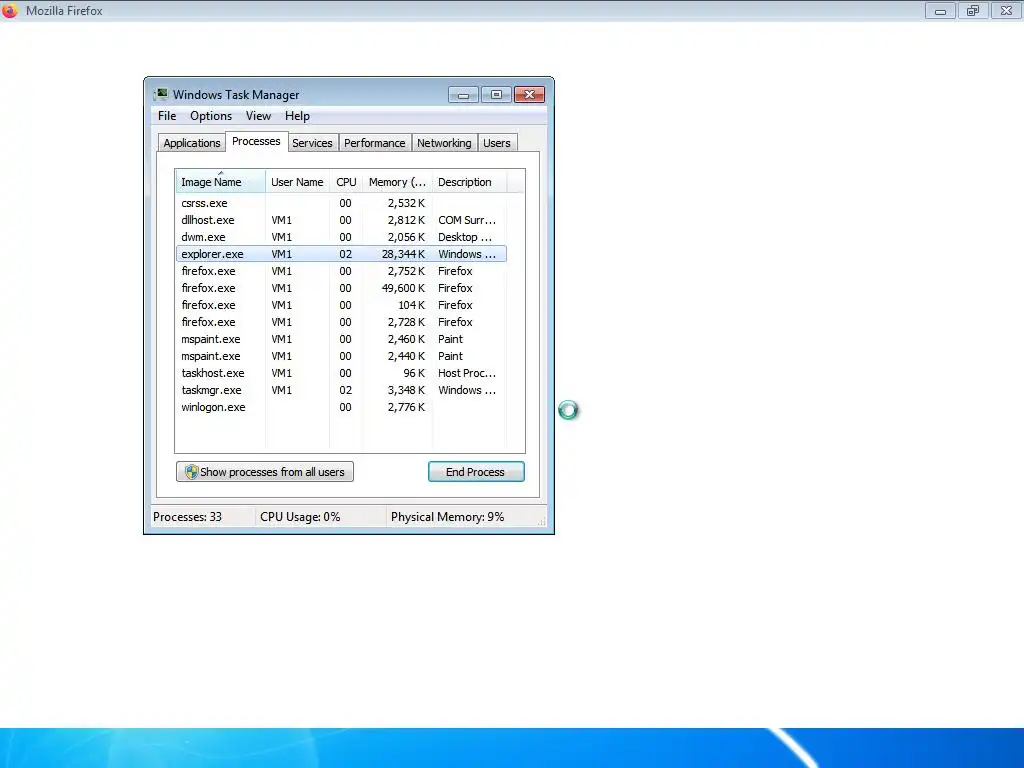Click CPU Usage: 0% status entry
Viewport: 1024px width, 768px height.
tap(300, 517)
